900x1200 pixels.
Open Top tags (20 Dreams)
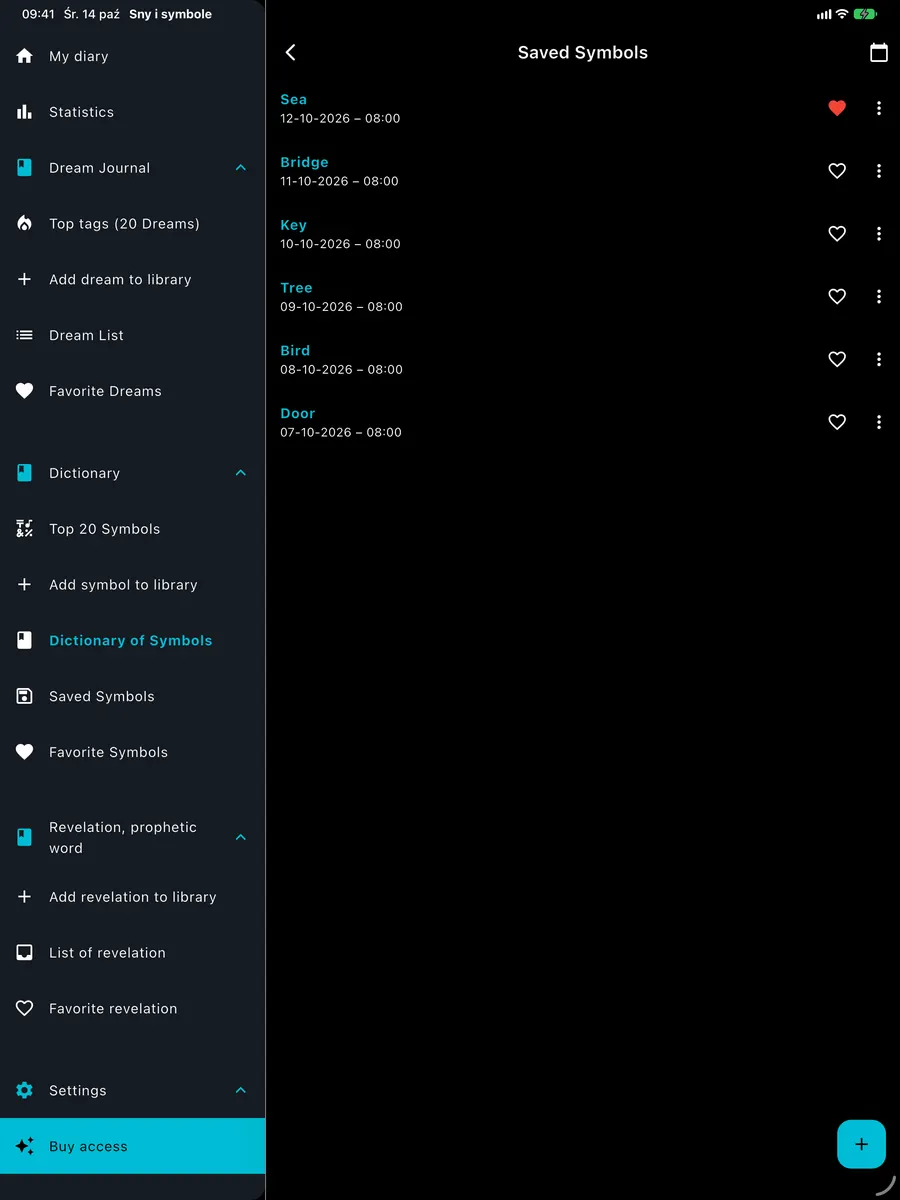click(x=132, y=224)
